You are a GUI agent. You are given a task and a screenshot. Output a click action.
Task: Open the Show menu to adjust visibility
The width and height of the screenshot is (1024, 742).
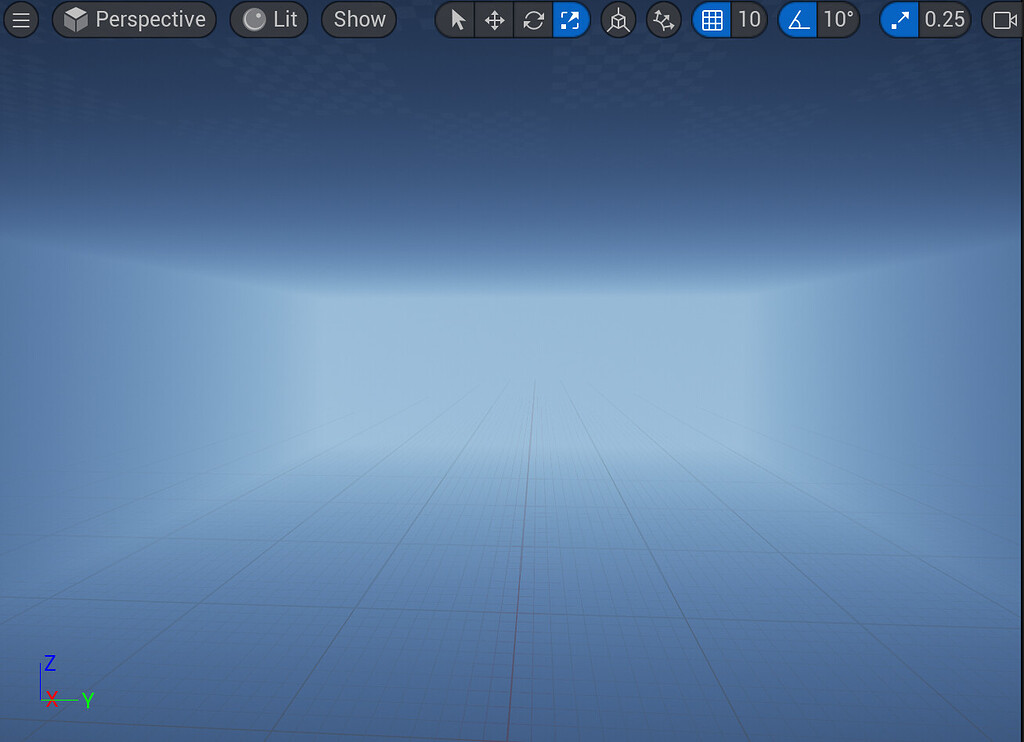(358, 19)
